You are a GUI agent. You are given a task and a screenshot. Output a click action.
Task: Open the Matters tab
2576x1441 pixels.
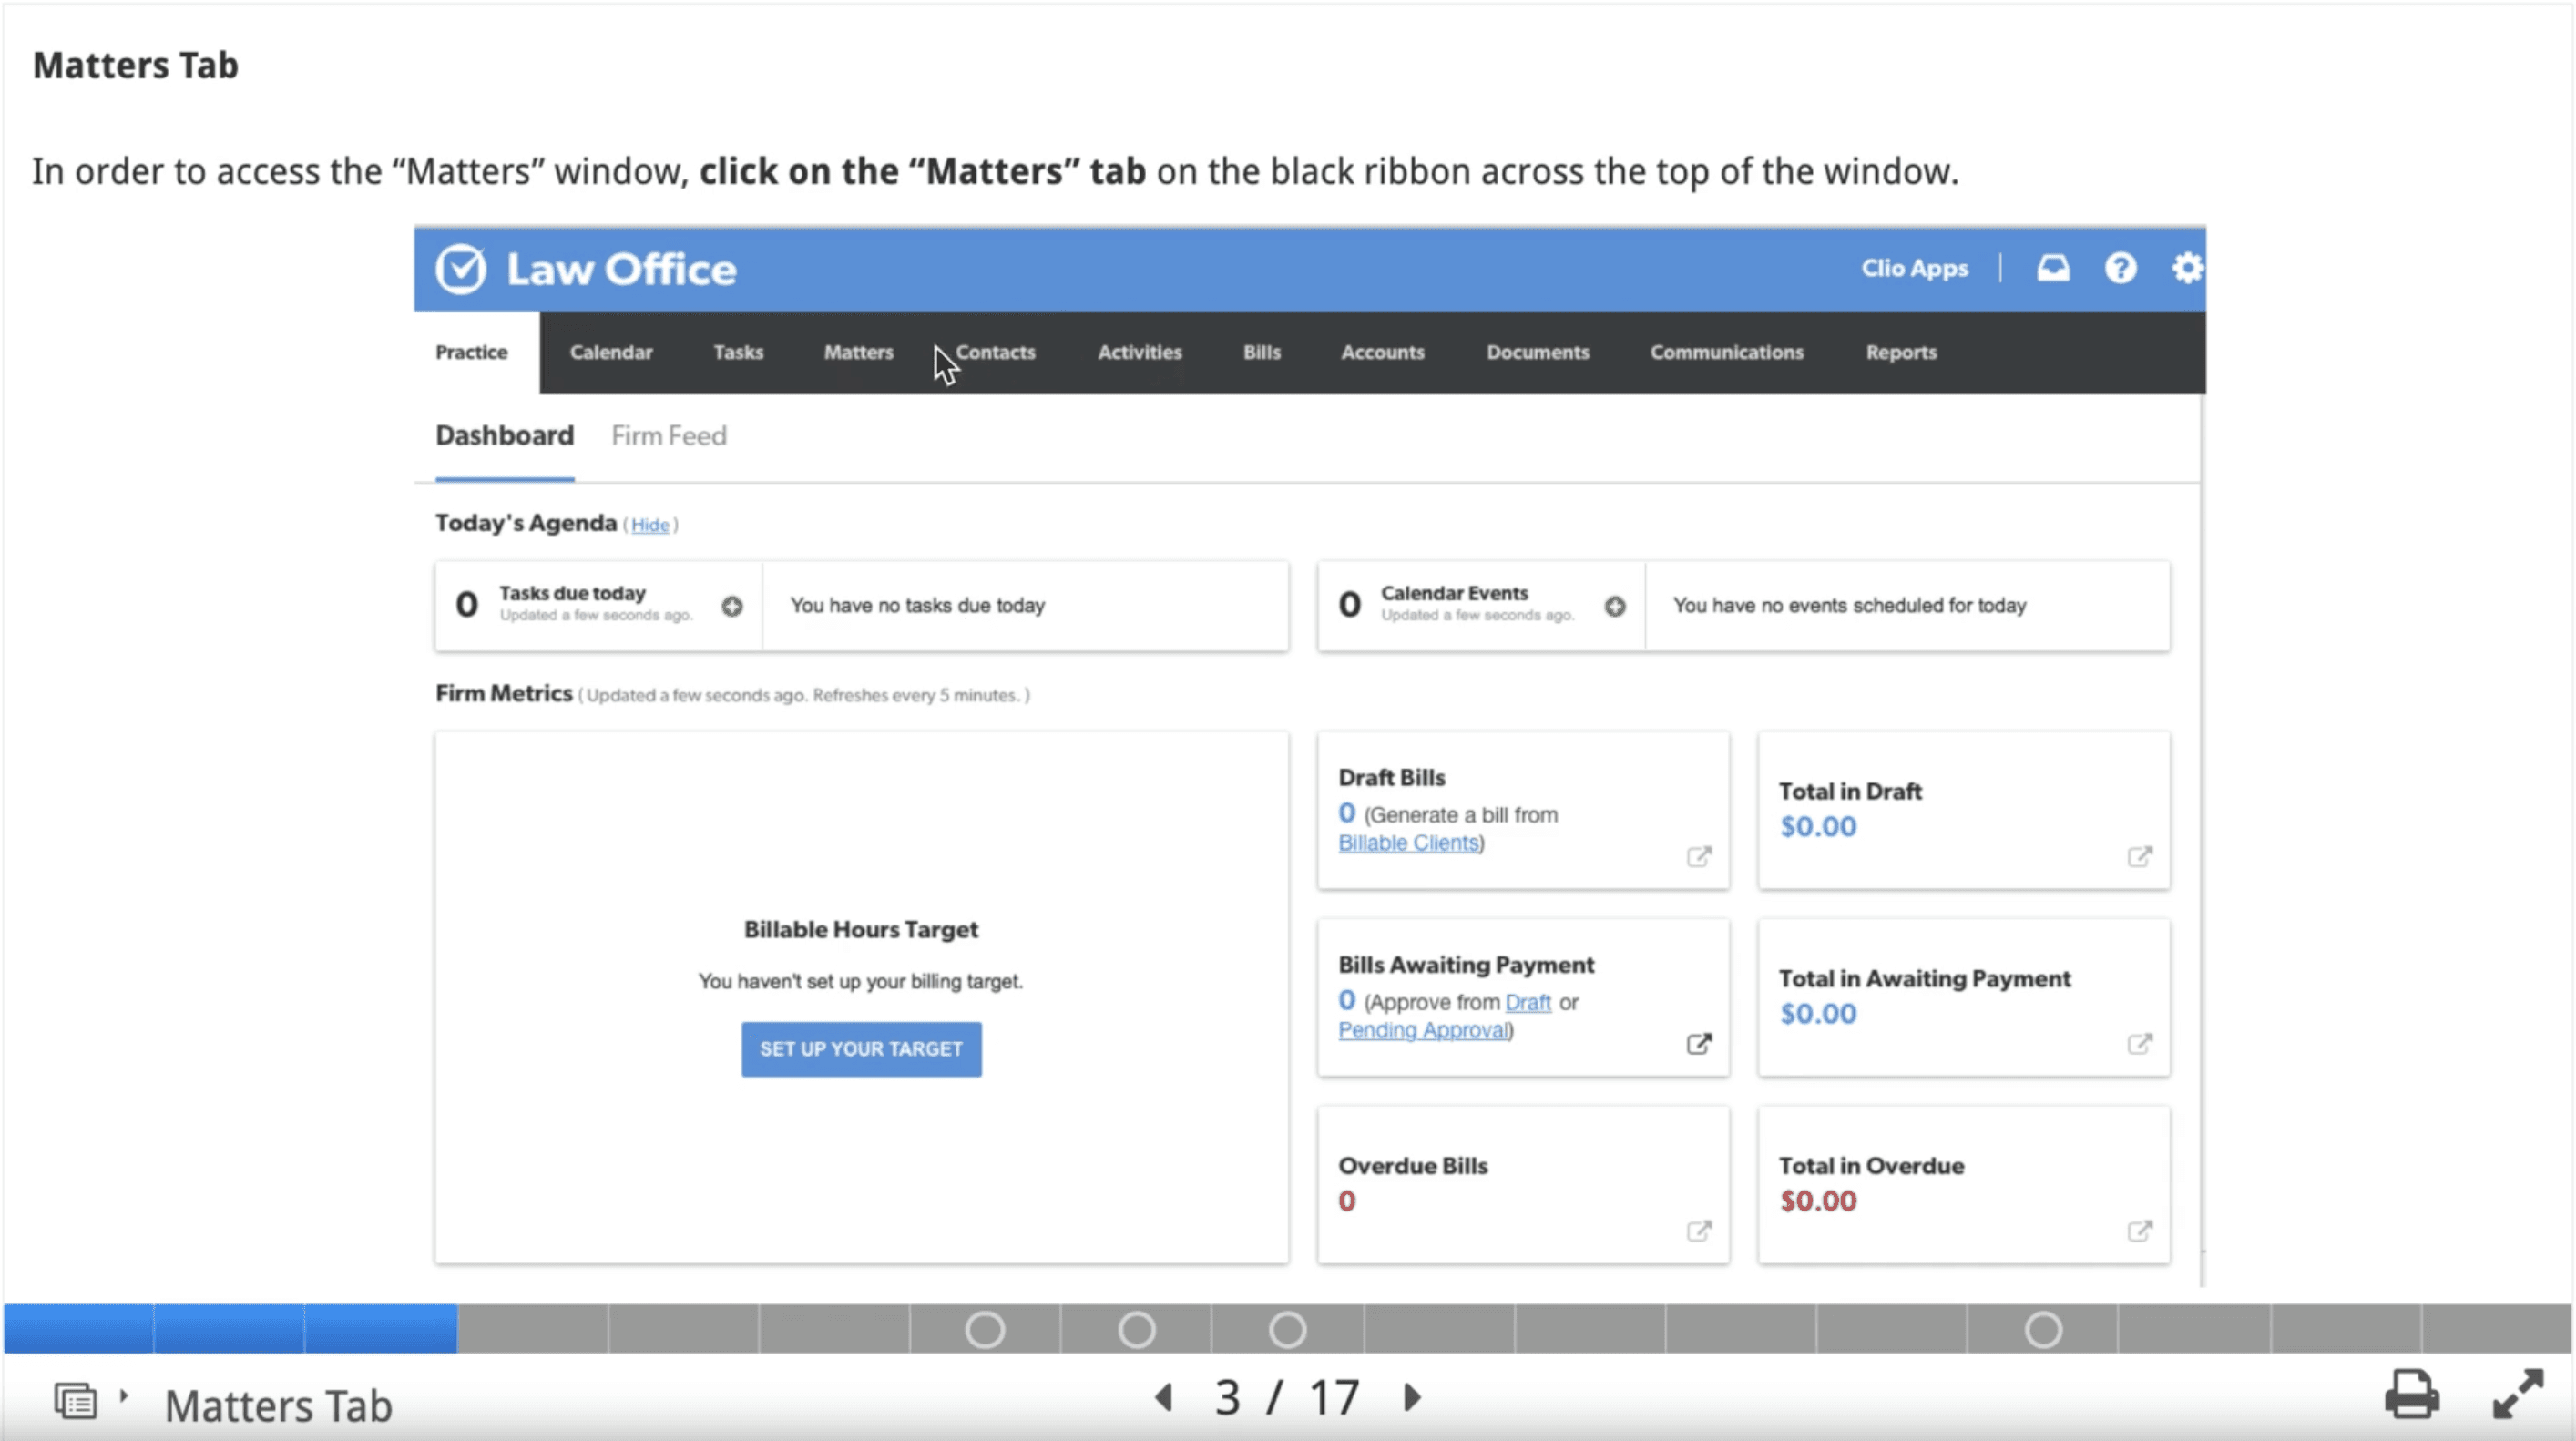[858, 352]
